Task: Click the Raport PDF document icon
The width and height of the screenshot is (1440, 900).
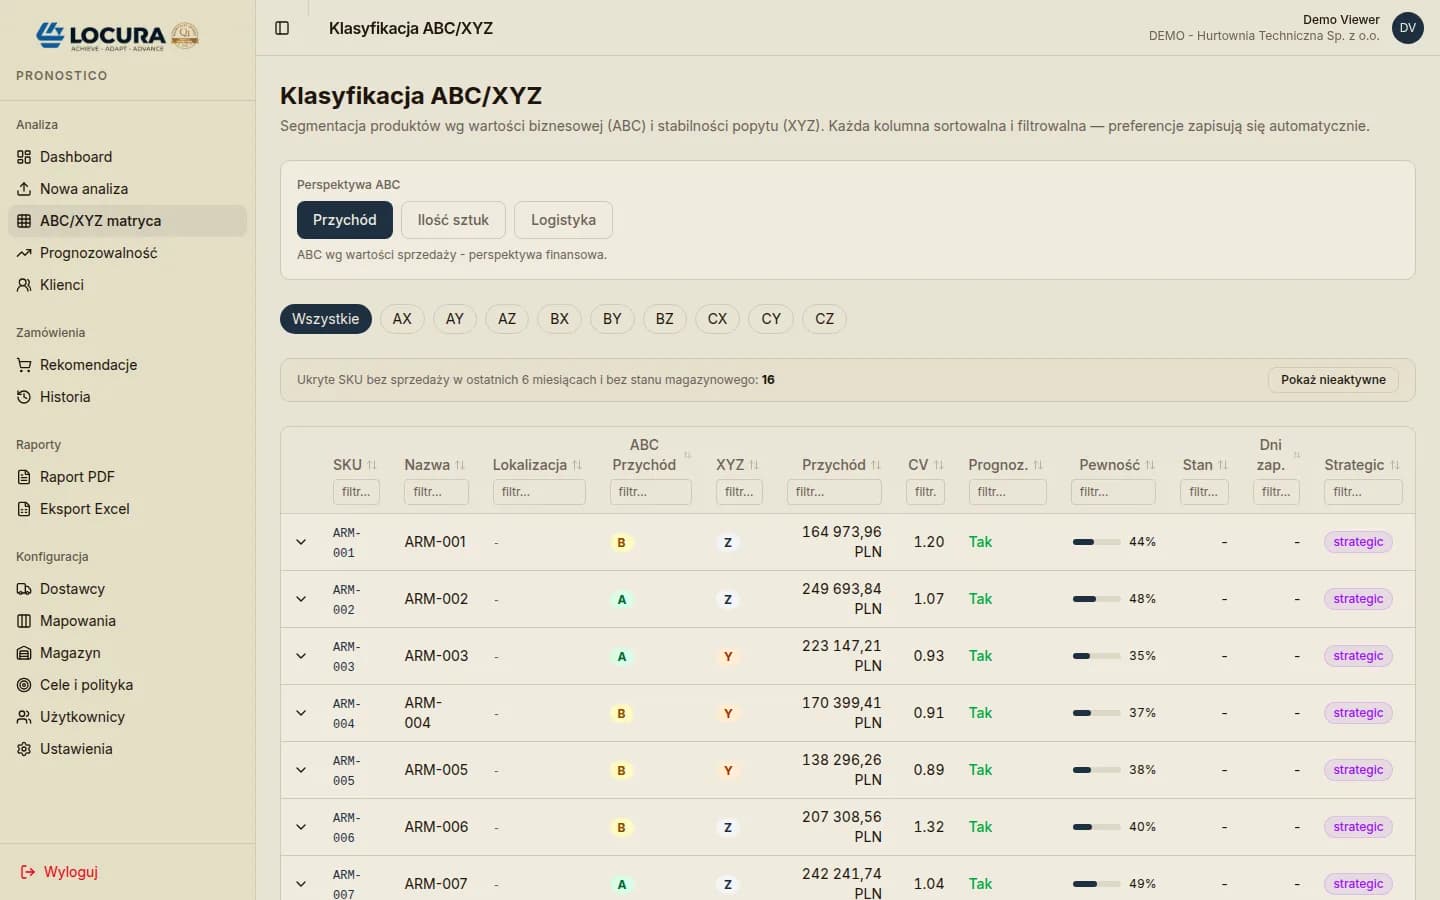Action: [x=24, y=477]
